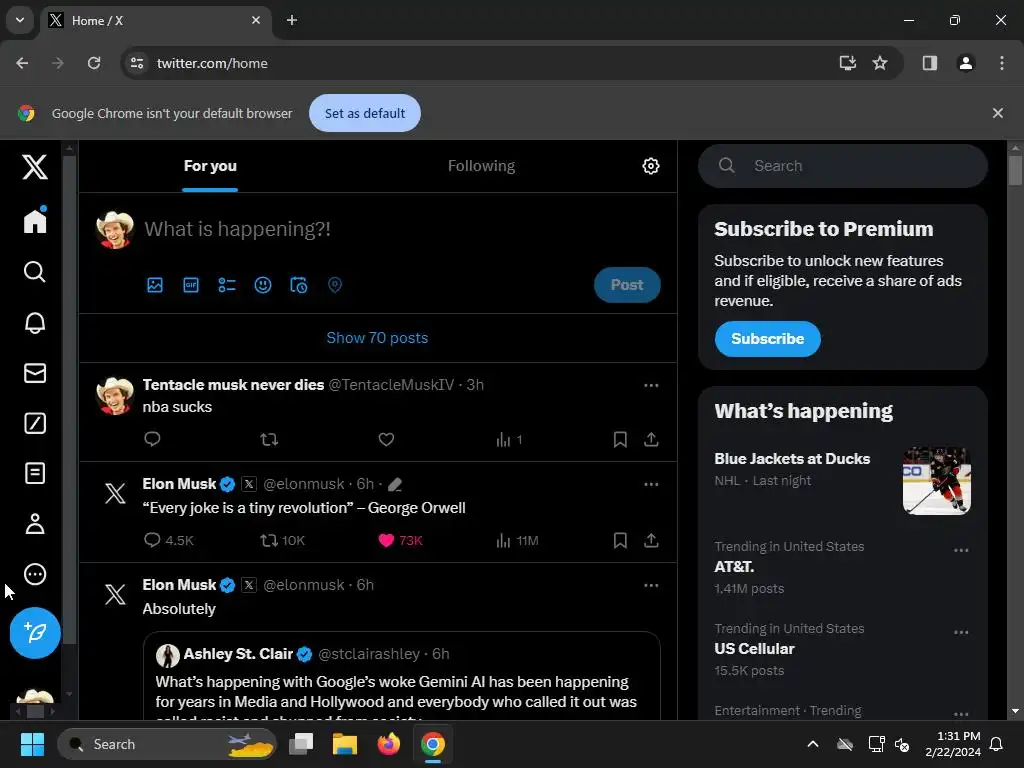This screenshot has height=768, width=1024.
Task: Schedule post icon in composer
Action: tap(298, 285)
